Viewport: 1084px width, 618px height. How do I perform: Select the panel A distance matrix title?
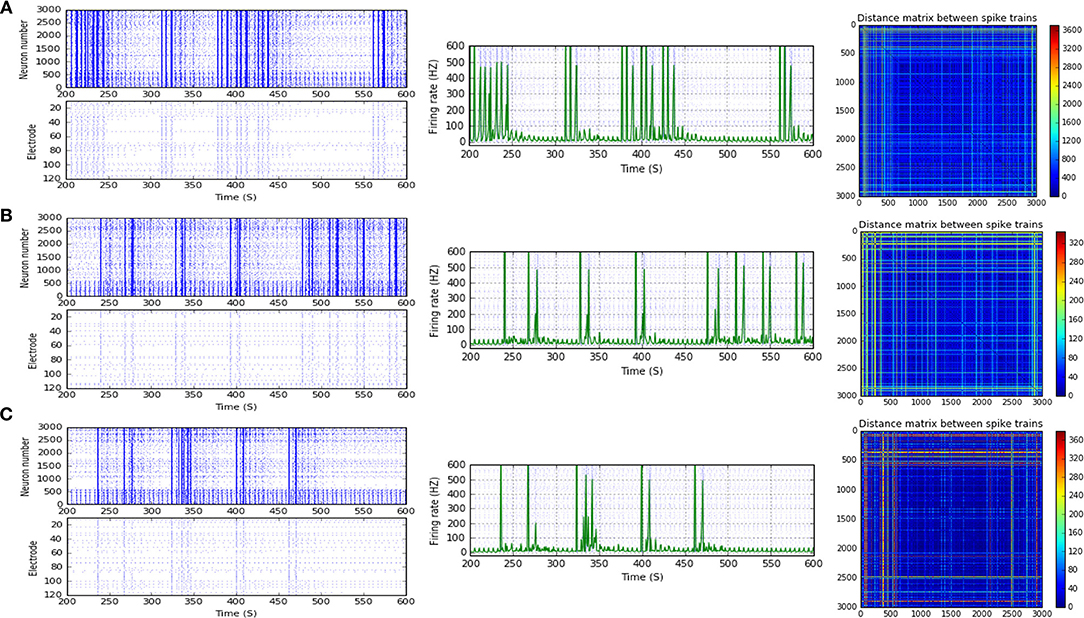tap(946, 18)
